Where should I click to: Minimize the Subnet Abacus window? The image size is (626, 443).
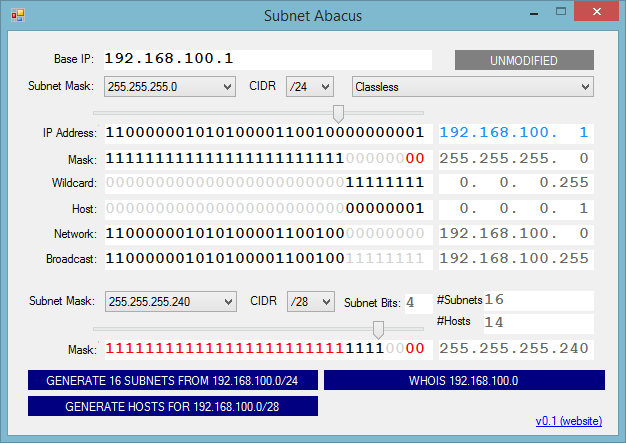click(534, 13)
